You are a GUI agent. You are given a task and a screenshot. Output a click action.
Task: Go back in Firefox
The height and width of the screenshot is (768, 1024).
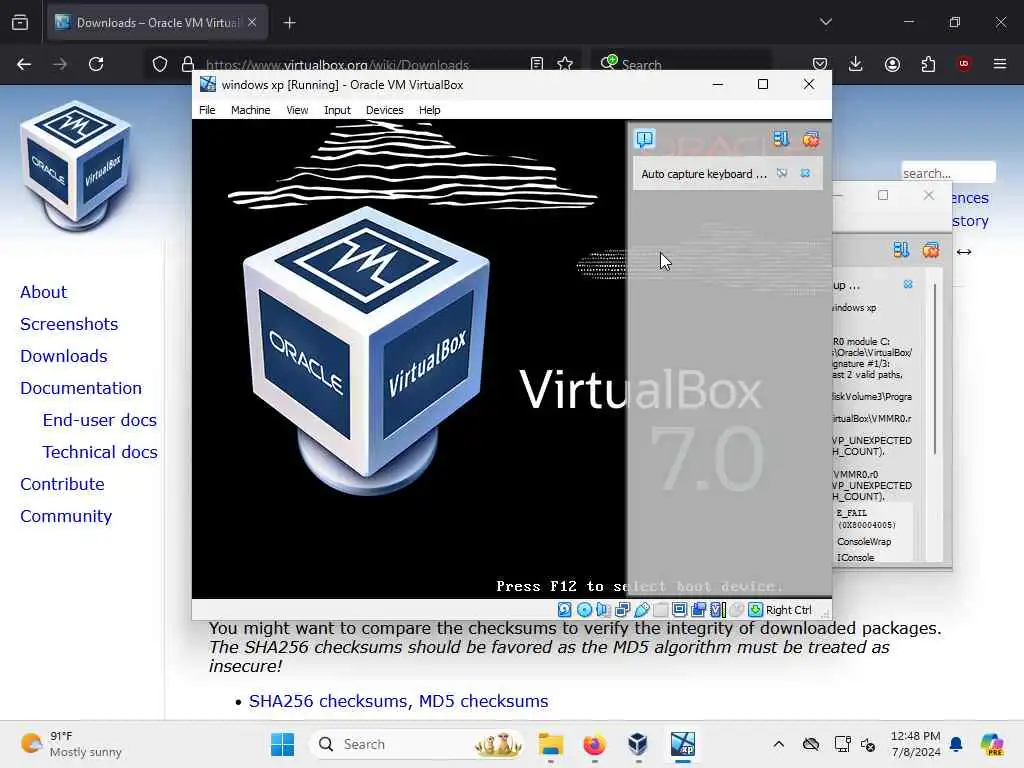[x=24, y=64]
